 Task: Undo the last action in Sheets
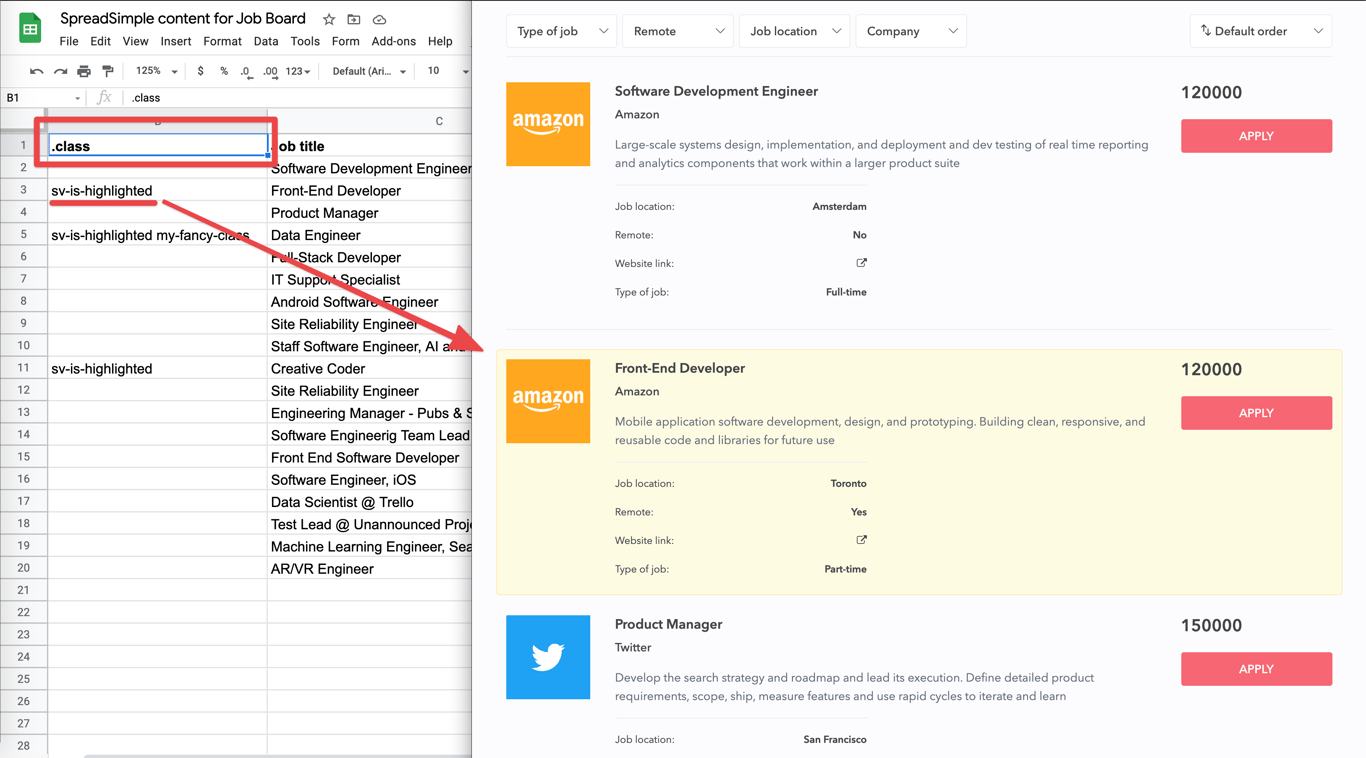click(37, 72)
